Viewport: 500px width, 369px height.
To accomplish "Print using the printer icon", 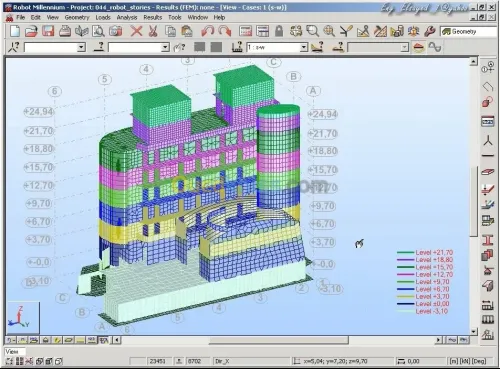I will pos(65,31).
